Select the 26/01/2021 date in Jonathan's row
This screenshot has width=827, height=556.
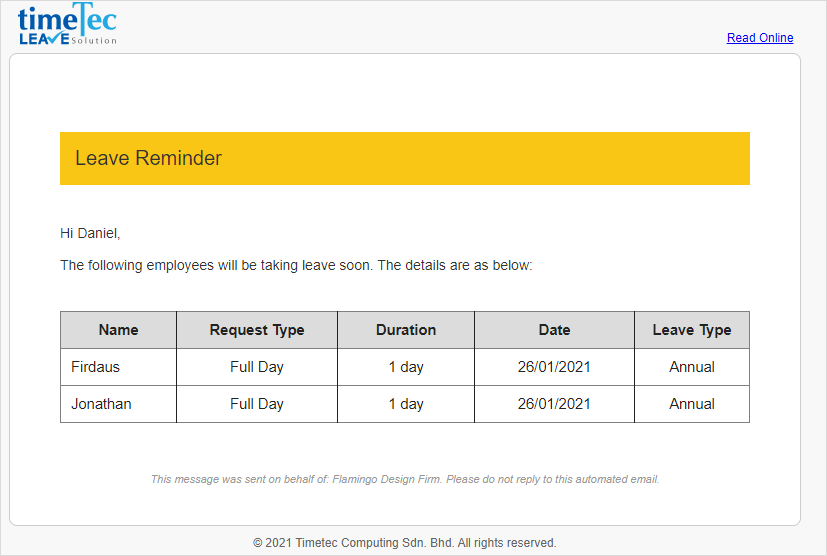[554, 404]
